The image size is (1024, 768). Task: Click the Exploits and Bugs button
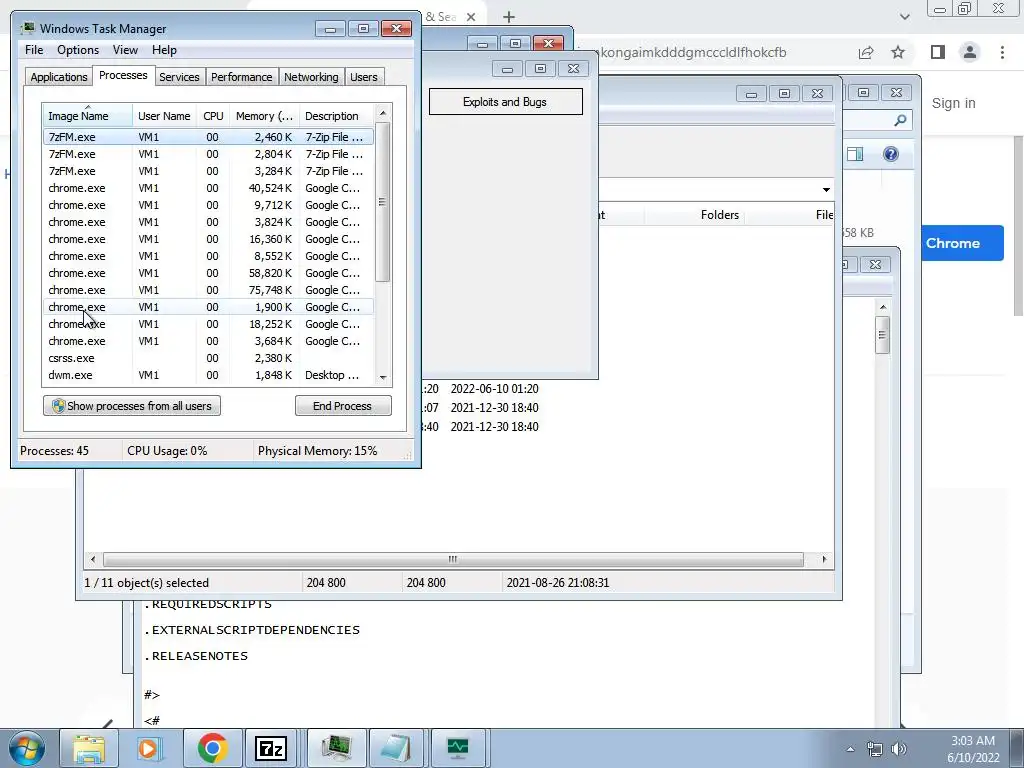click(505, 102)
